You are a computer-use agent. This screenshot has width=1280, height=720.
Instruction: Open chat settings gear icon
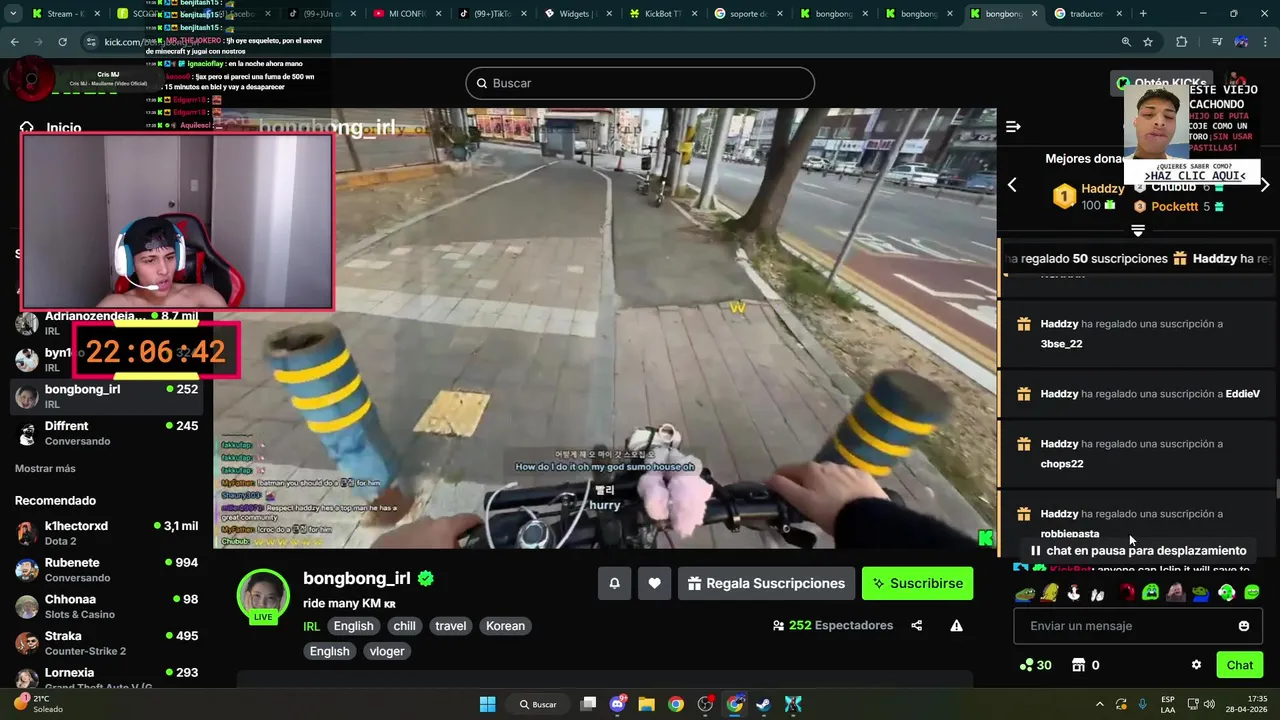(1196, 665)
